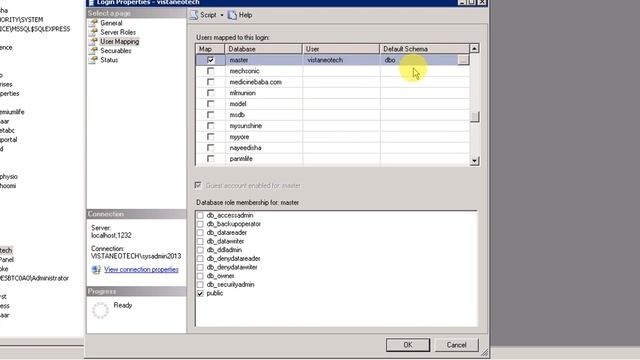Click the Script toolbar icon
This screenshot has width=640, height=360.
(194, 15)
